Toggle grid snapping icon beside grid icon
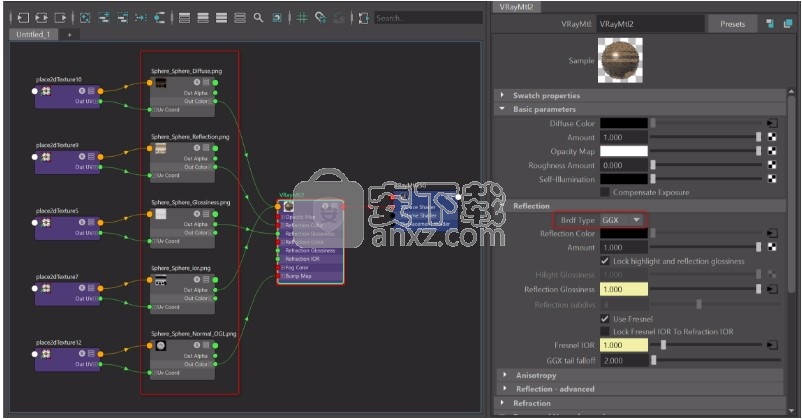The image size is (802, 420). (x=321, y=18)
